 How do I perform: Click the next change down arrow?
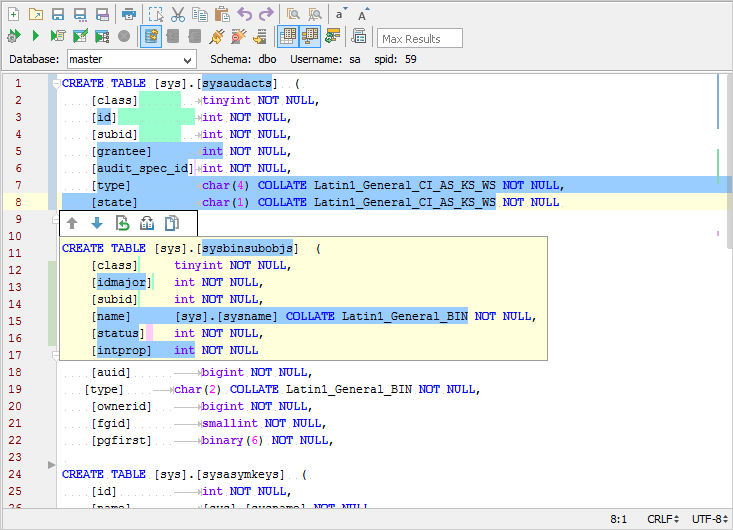[x=97, y=223]
